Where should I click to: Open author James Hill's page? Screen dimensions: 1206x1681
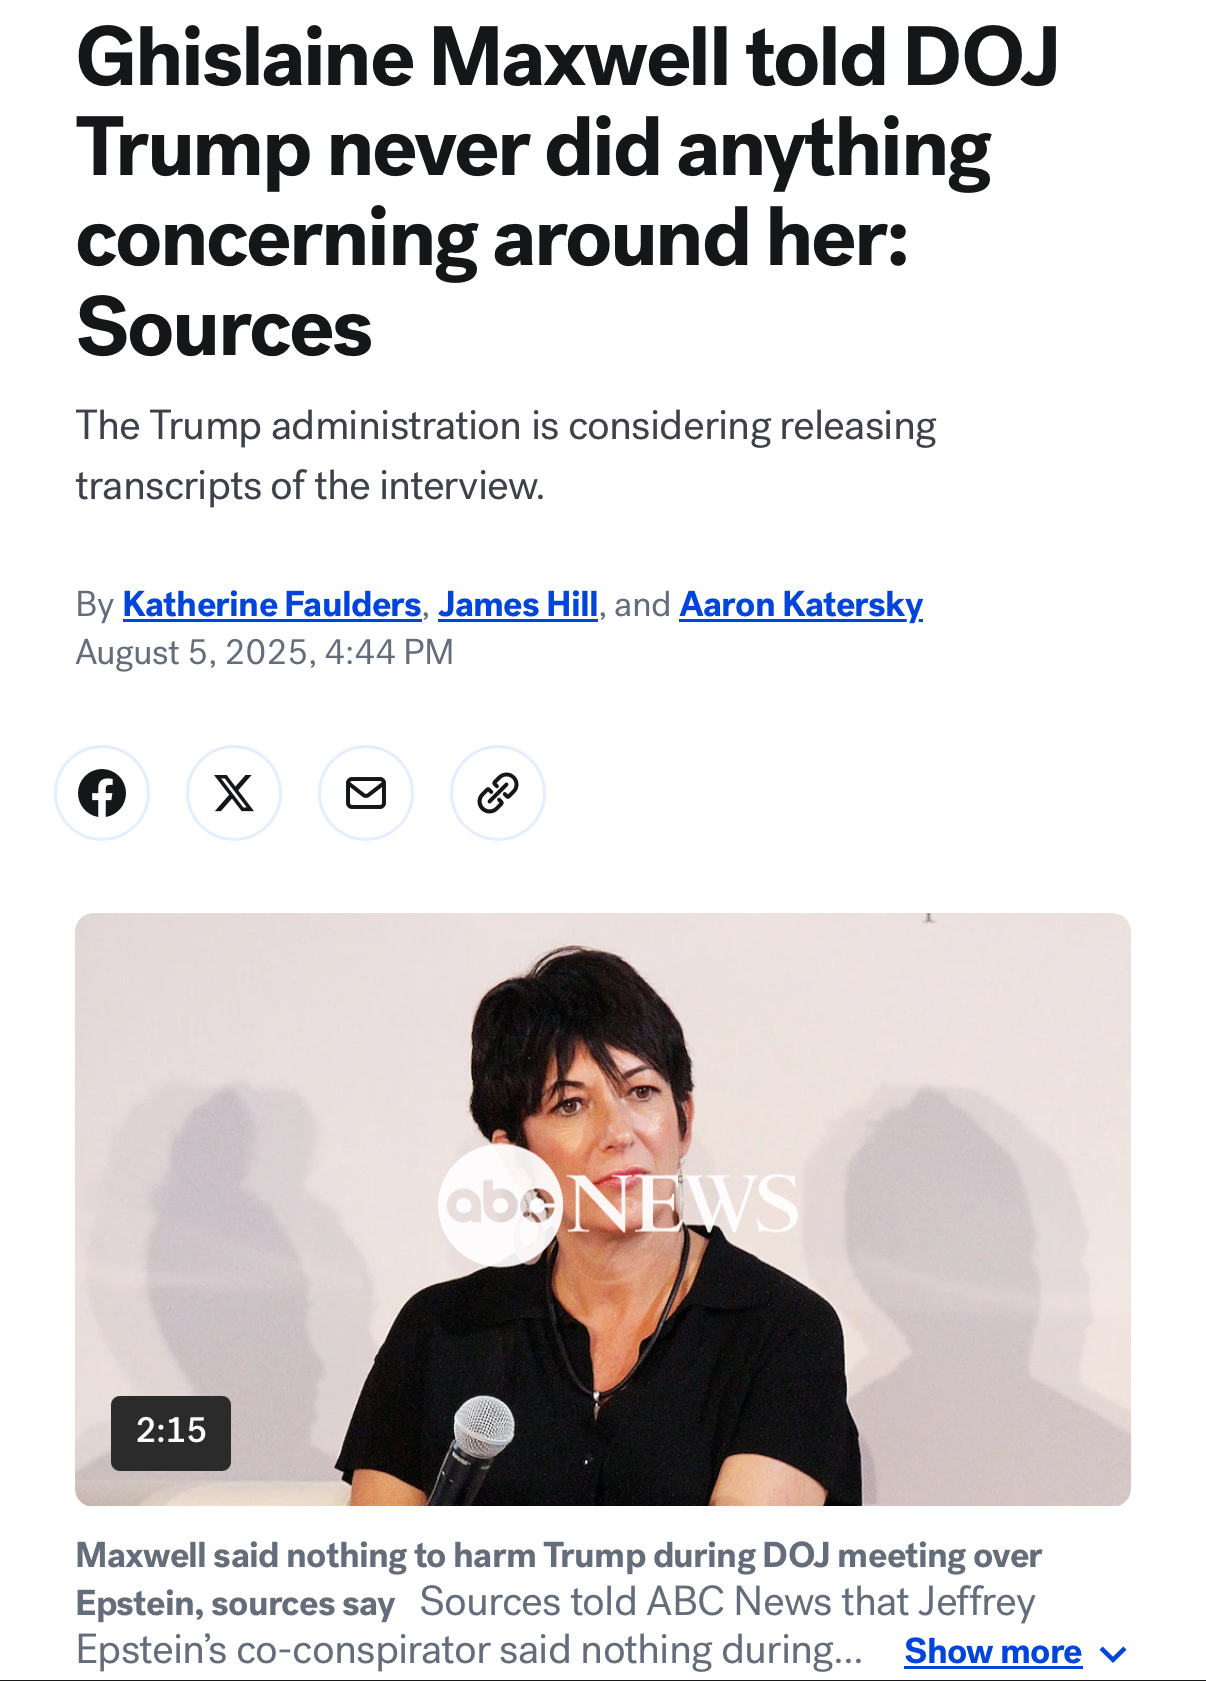[x=518, y=605]
